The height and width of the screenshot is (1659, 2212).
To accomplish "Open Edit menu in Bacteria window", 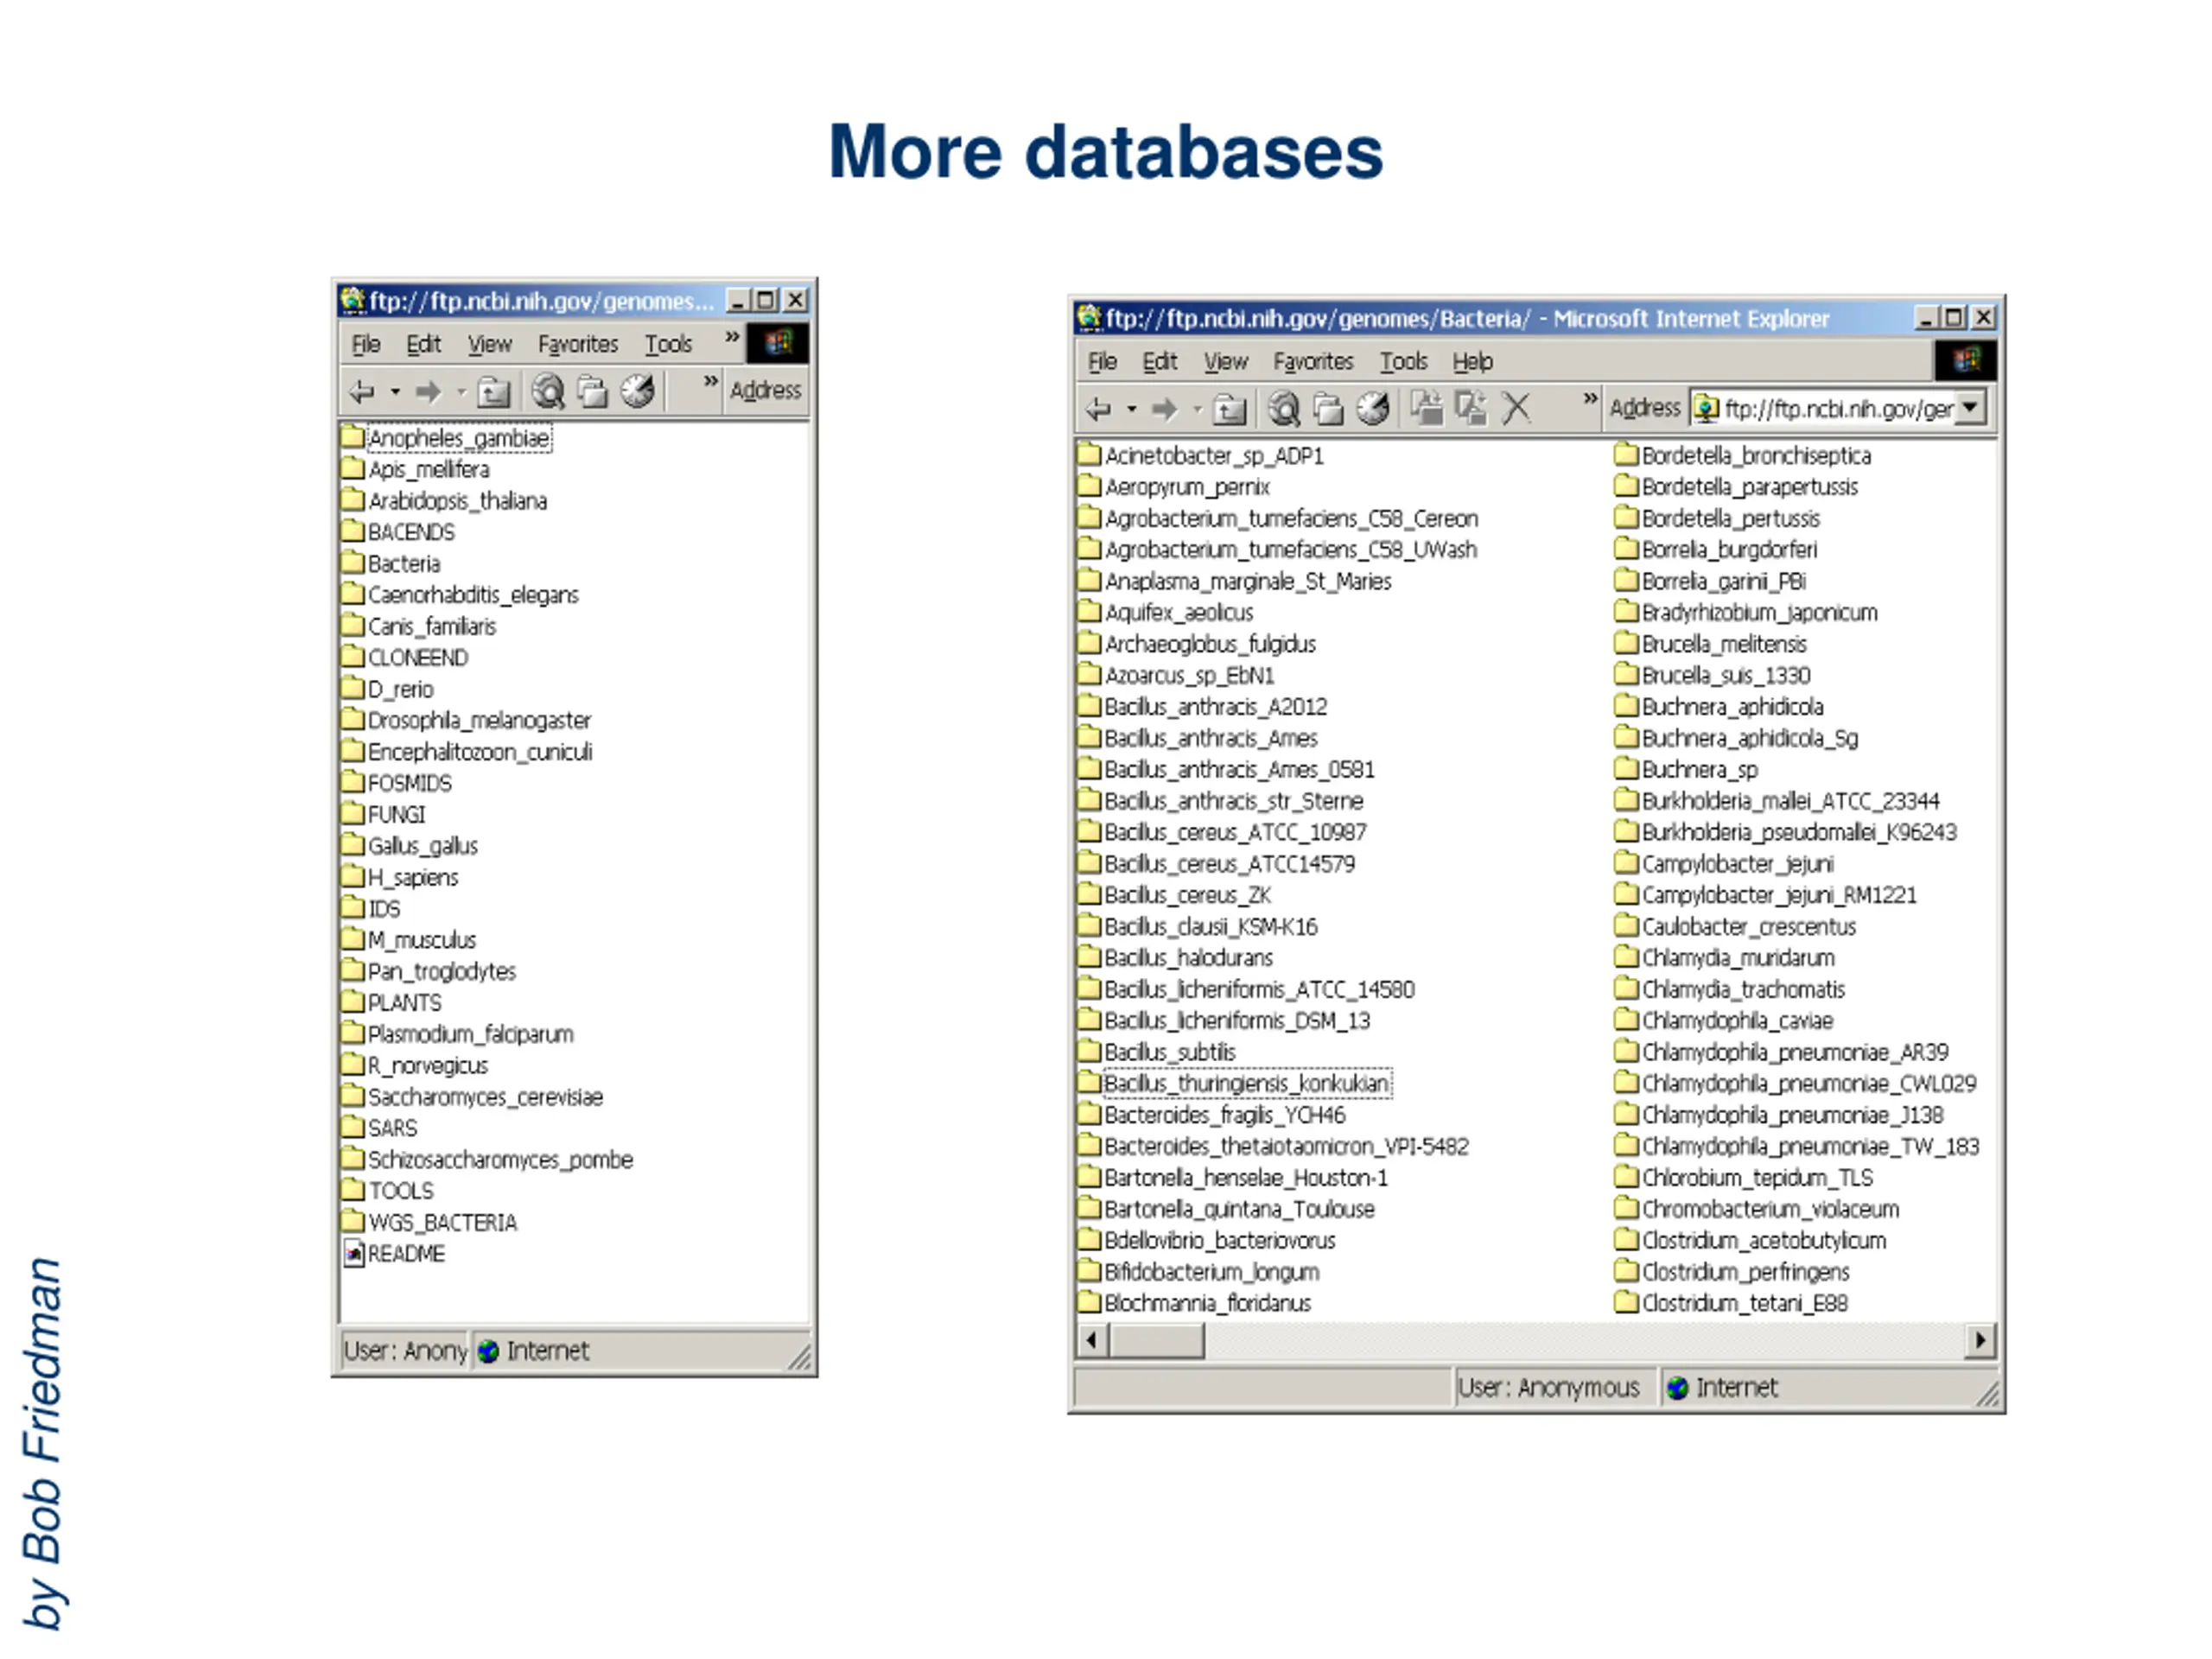I will point(1159,361).
